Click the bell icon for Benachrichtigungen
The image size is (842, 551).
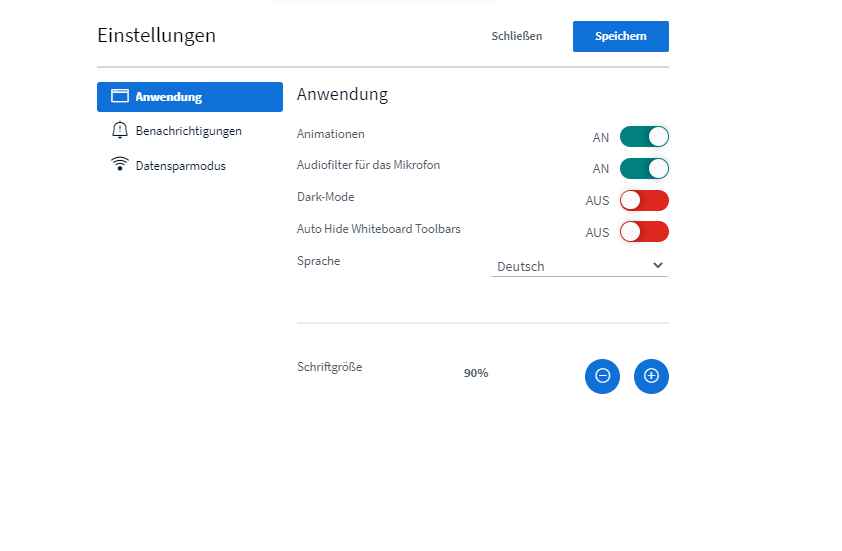(x=120, y=131)
